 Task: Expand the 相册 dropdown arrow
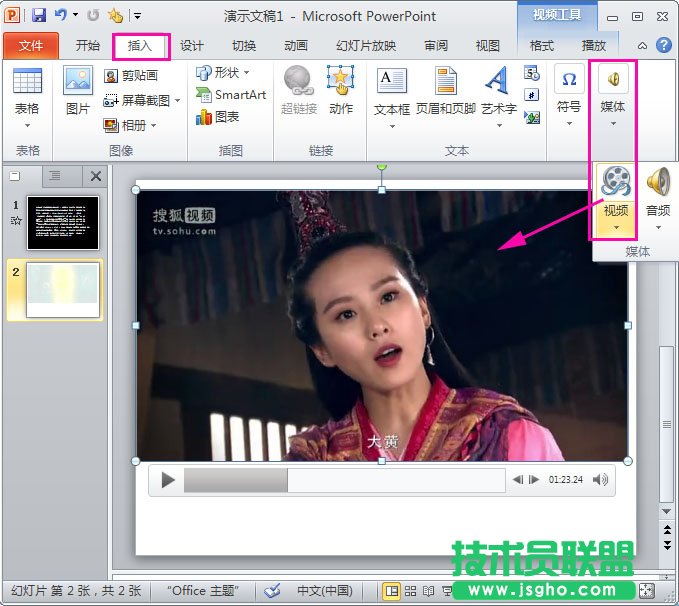153,126
